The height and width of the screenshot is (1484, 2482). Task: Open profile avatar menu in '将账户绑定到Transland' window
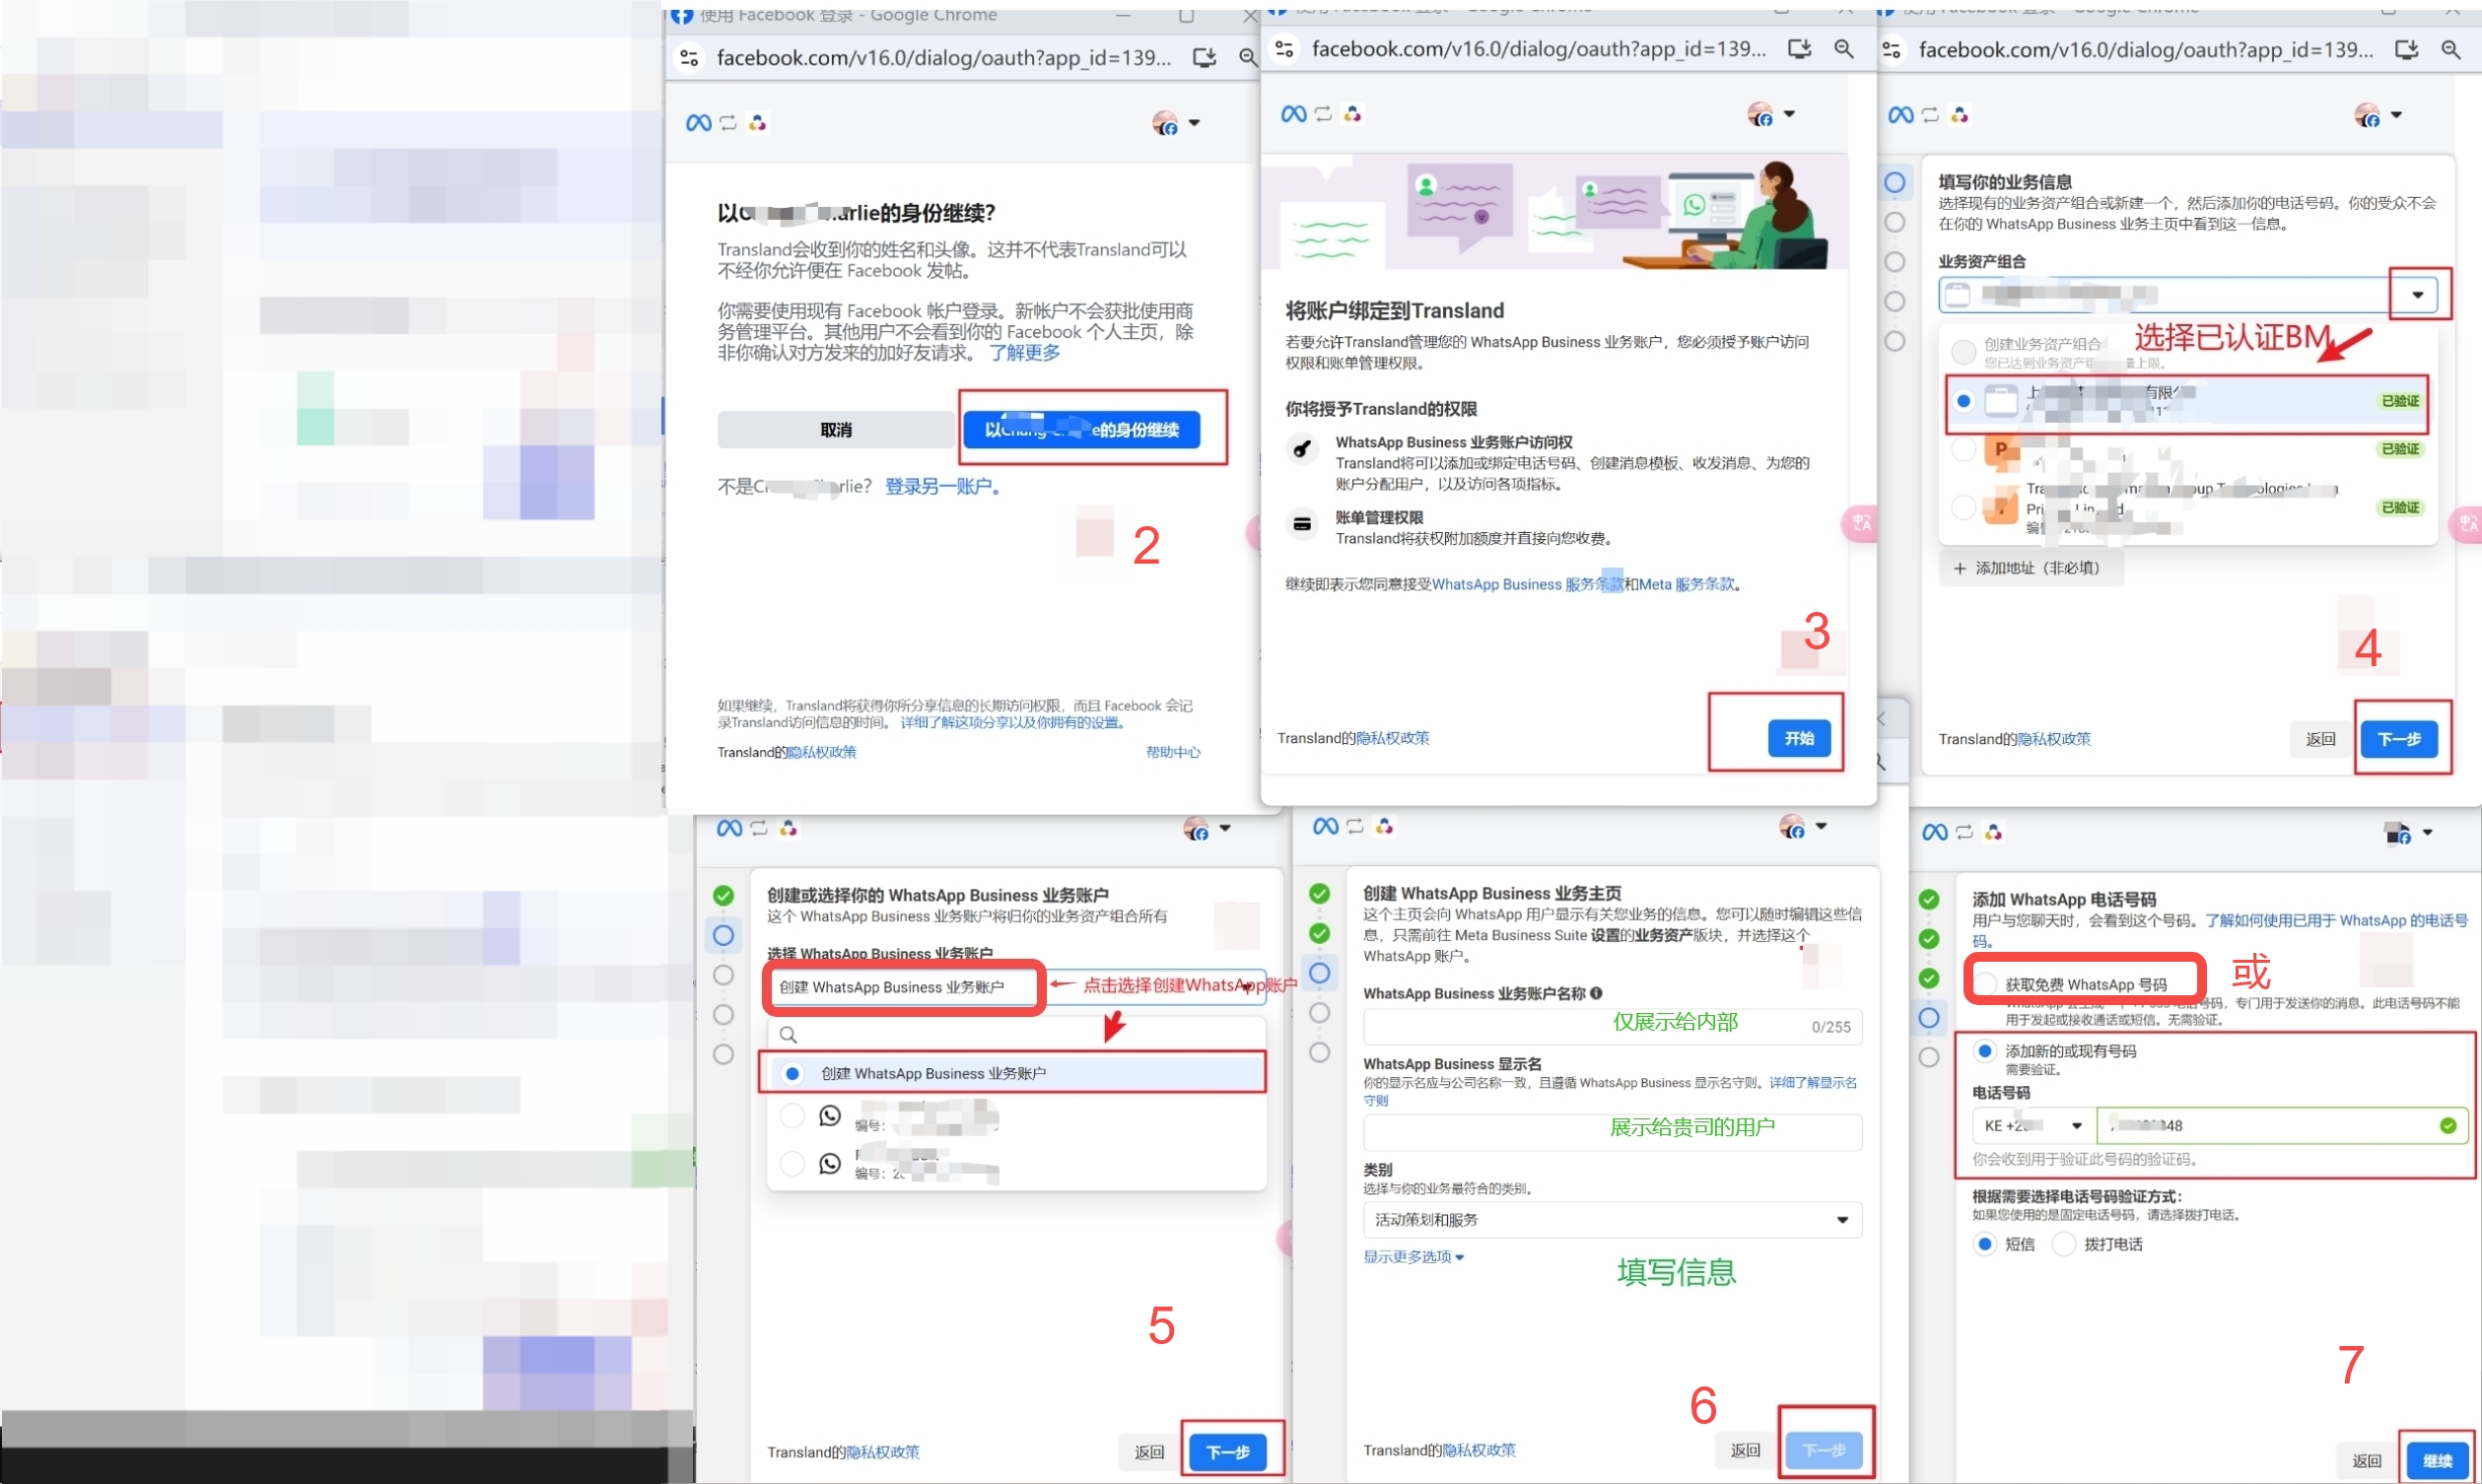pos(1771,114)
